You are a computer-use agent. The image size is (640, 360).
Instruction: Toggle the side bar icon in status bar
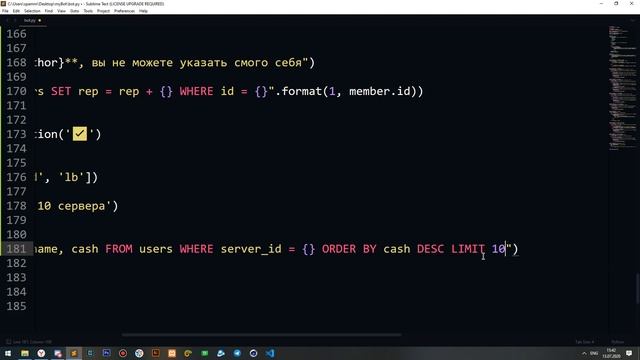8,342
